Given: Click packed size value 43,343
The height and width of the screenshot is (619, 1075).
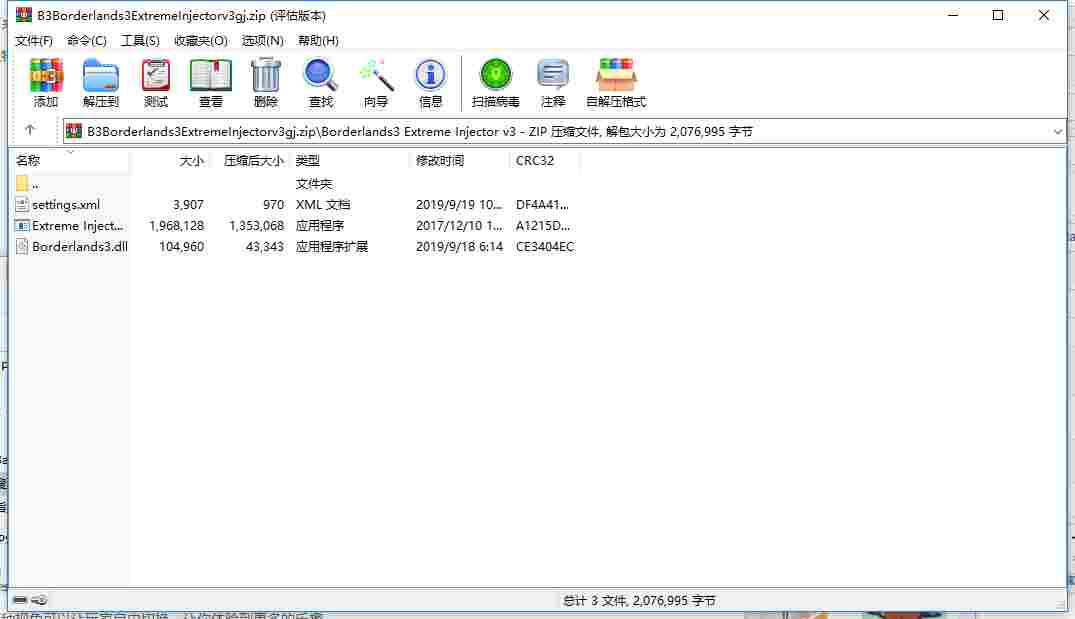Looking at the screenshot, I should [265, 247].
